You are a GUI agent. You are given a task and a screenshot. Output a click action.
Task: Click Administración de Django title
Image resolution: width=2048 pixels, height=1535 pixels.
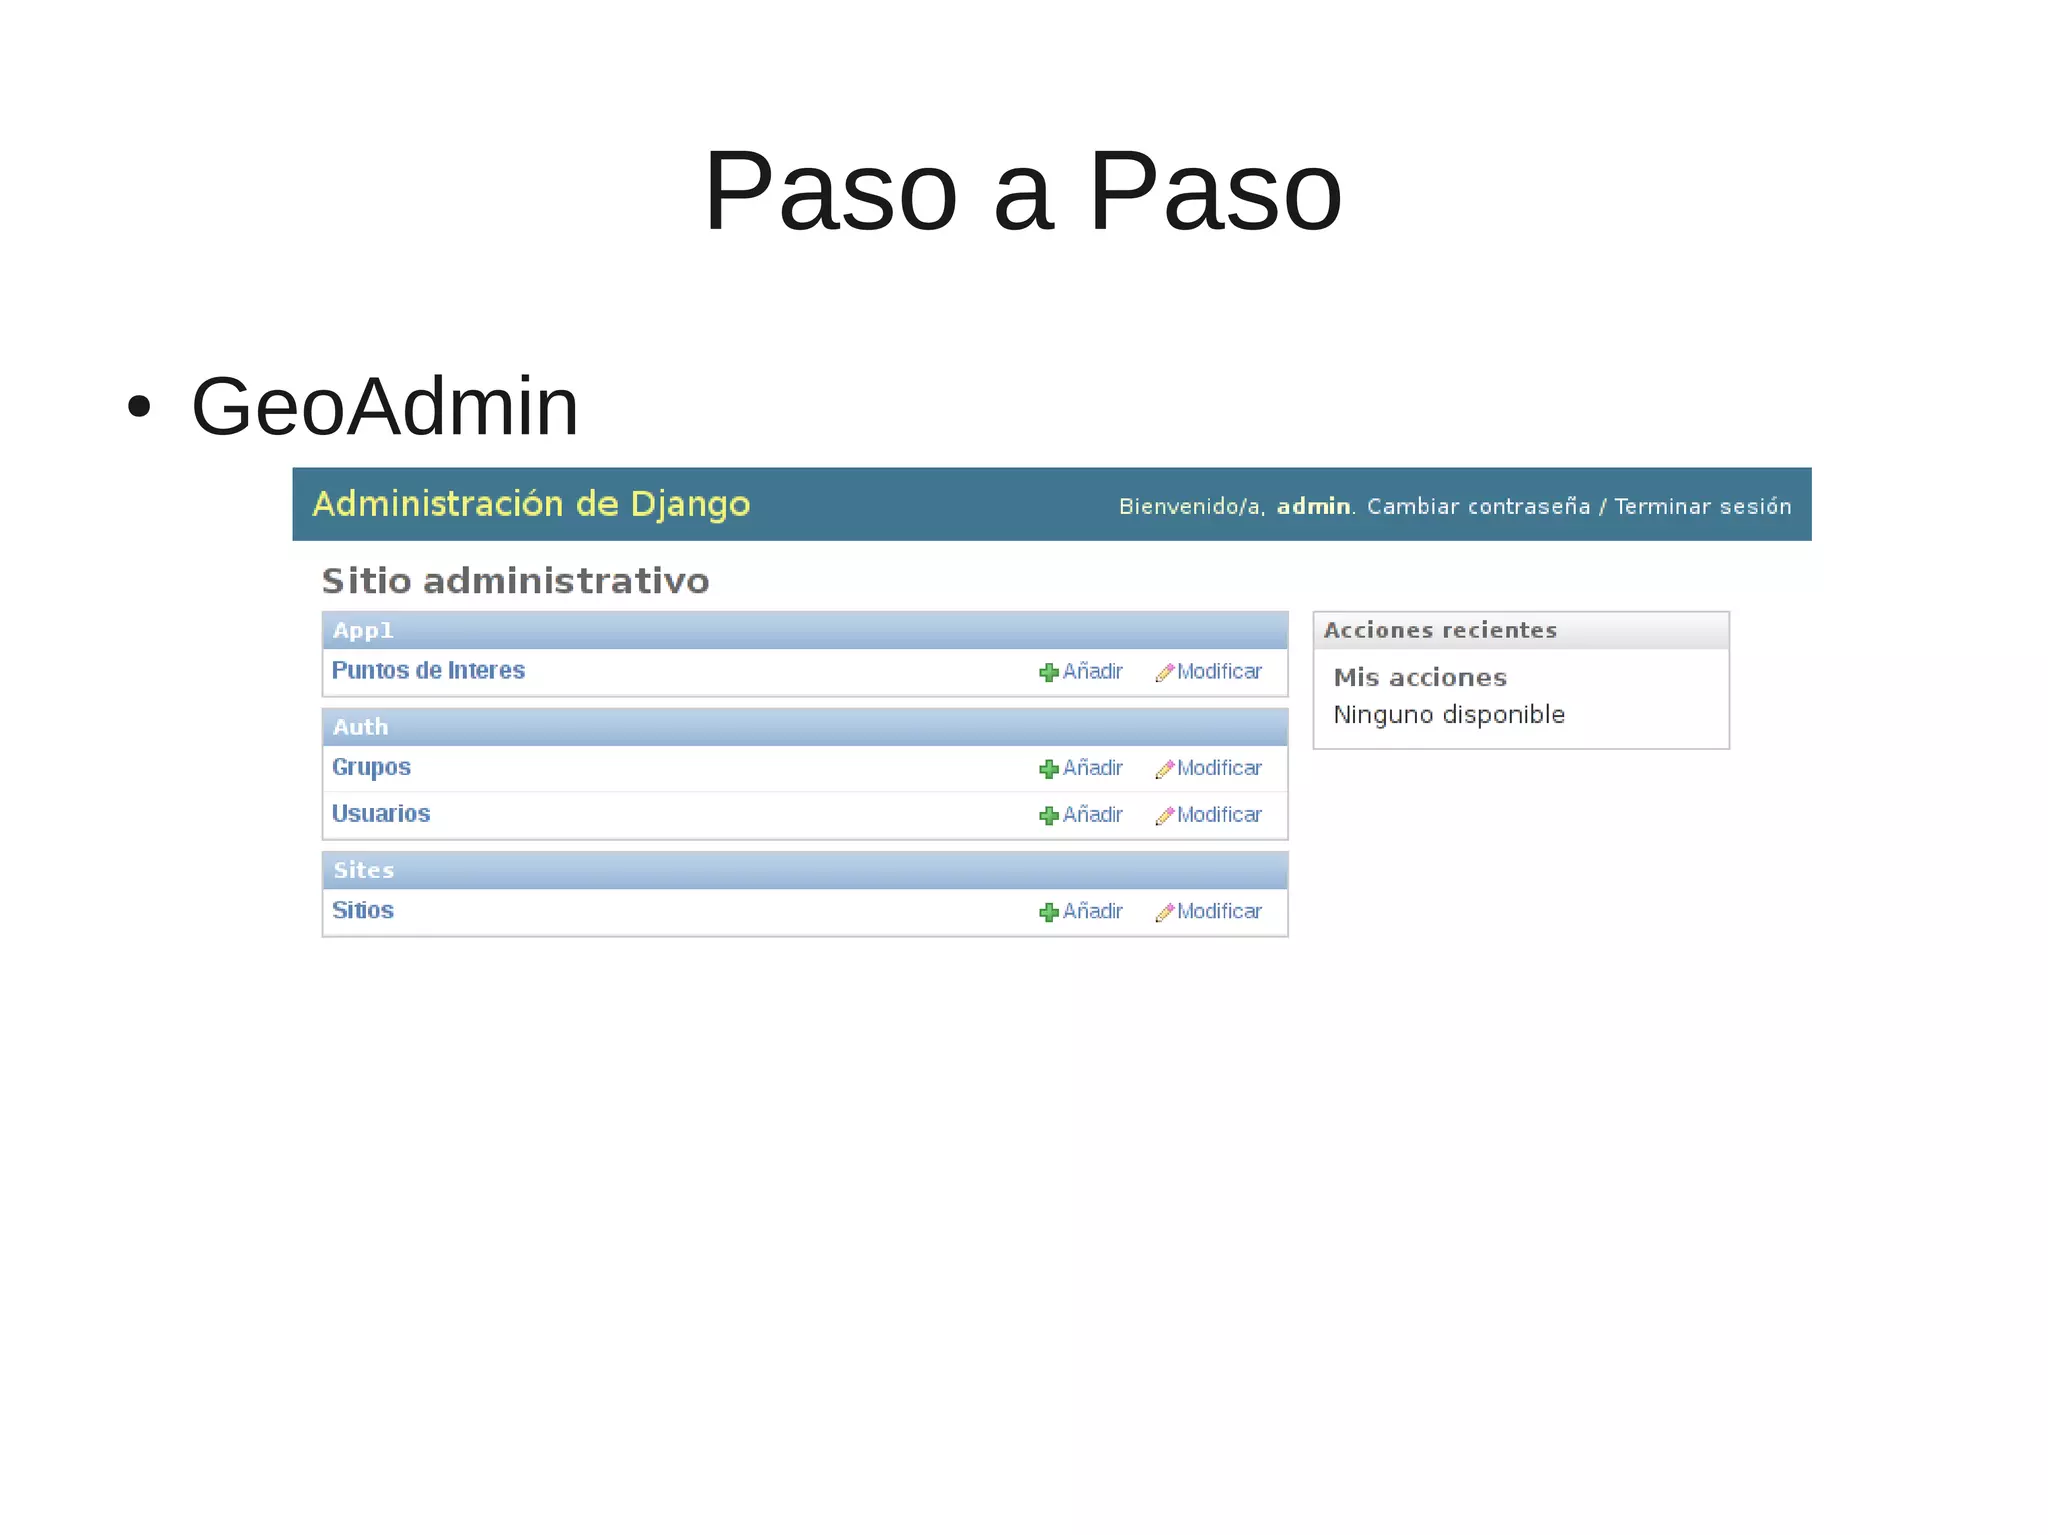531,504
